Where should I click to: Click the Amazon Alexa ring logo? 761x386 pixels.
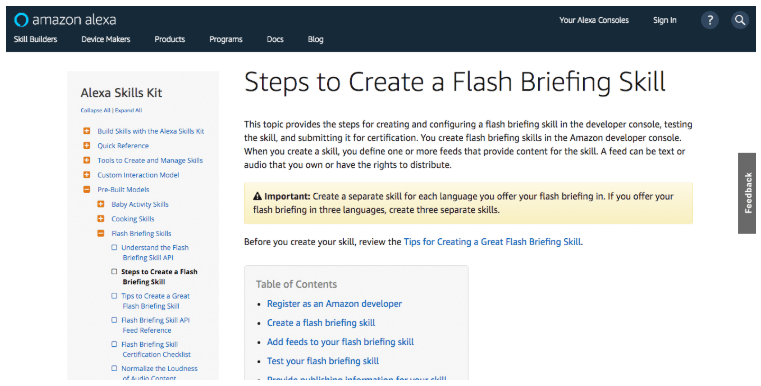tap(21, 20)
